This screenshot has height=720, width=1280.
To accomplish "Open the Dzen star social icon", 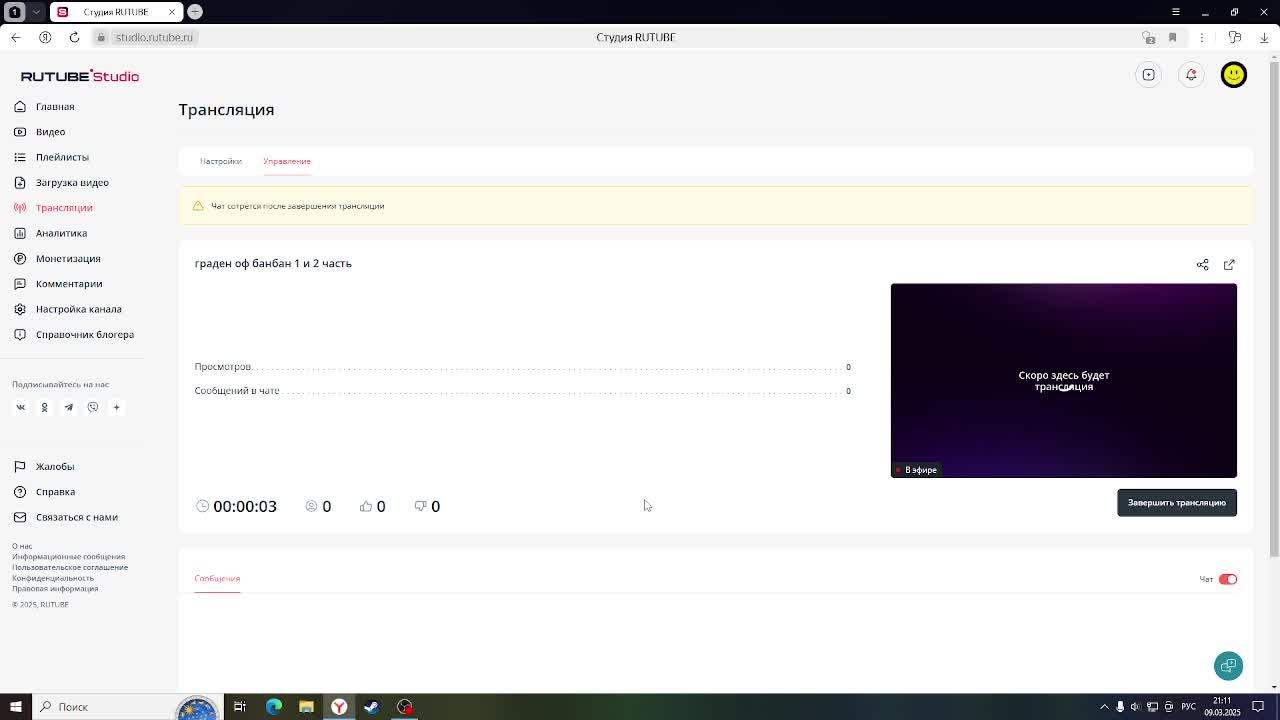I will coord(116,407).
